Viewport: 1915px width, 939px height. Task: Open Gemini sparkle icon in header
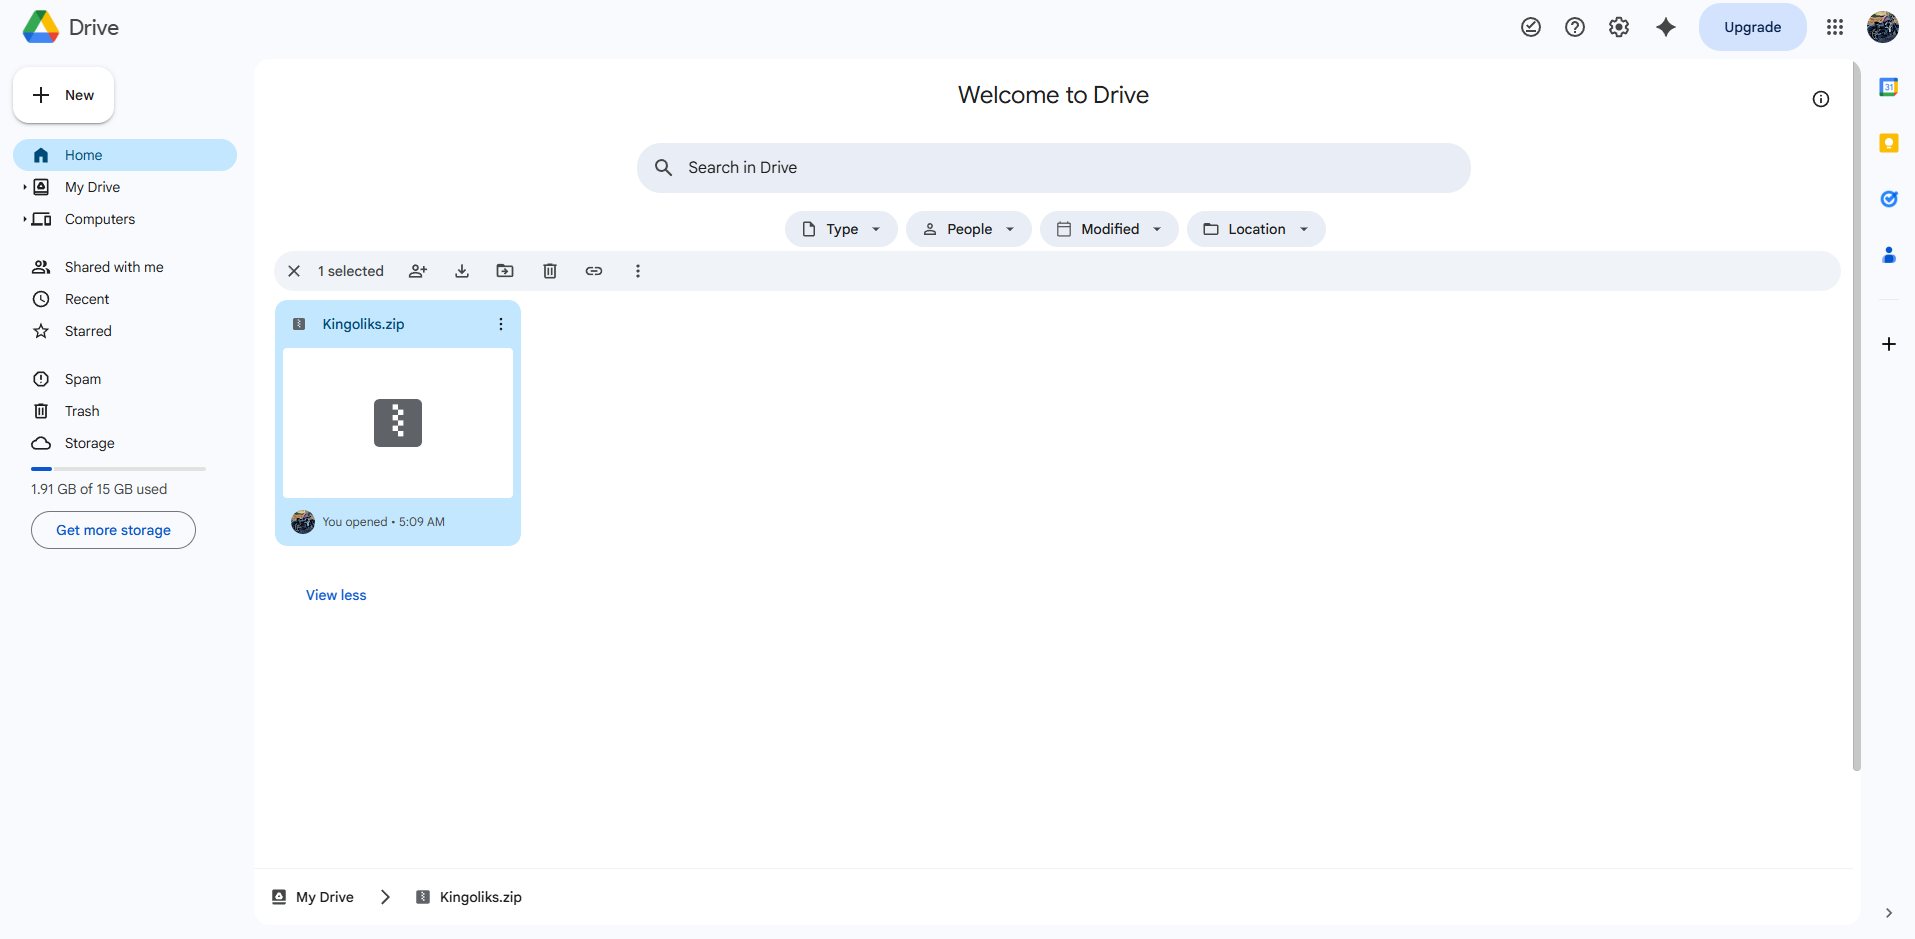pyautogui.click(x=1665, y=27)
